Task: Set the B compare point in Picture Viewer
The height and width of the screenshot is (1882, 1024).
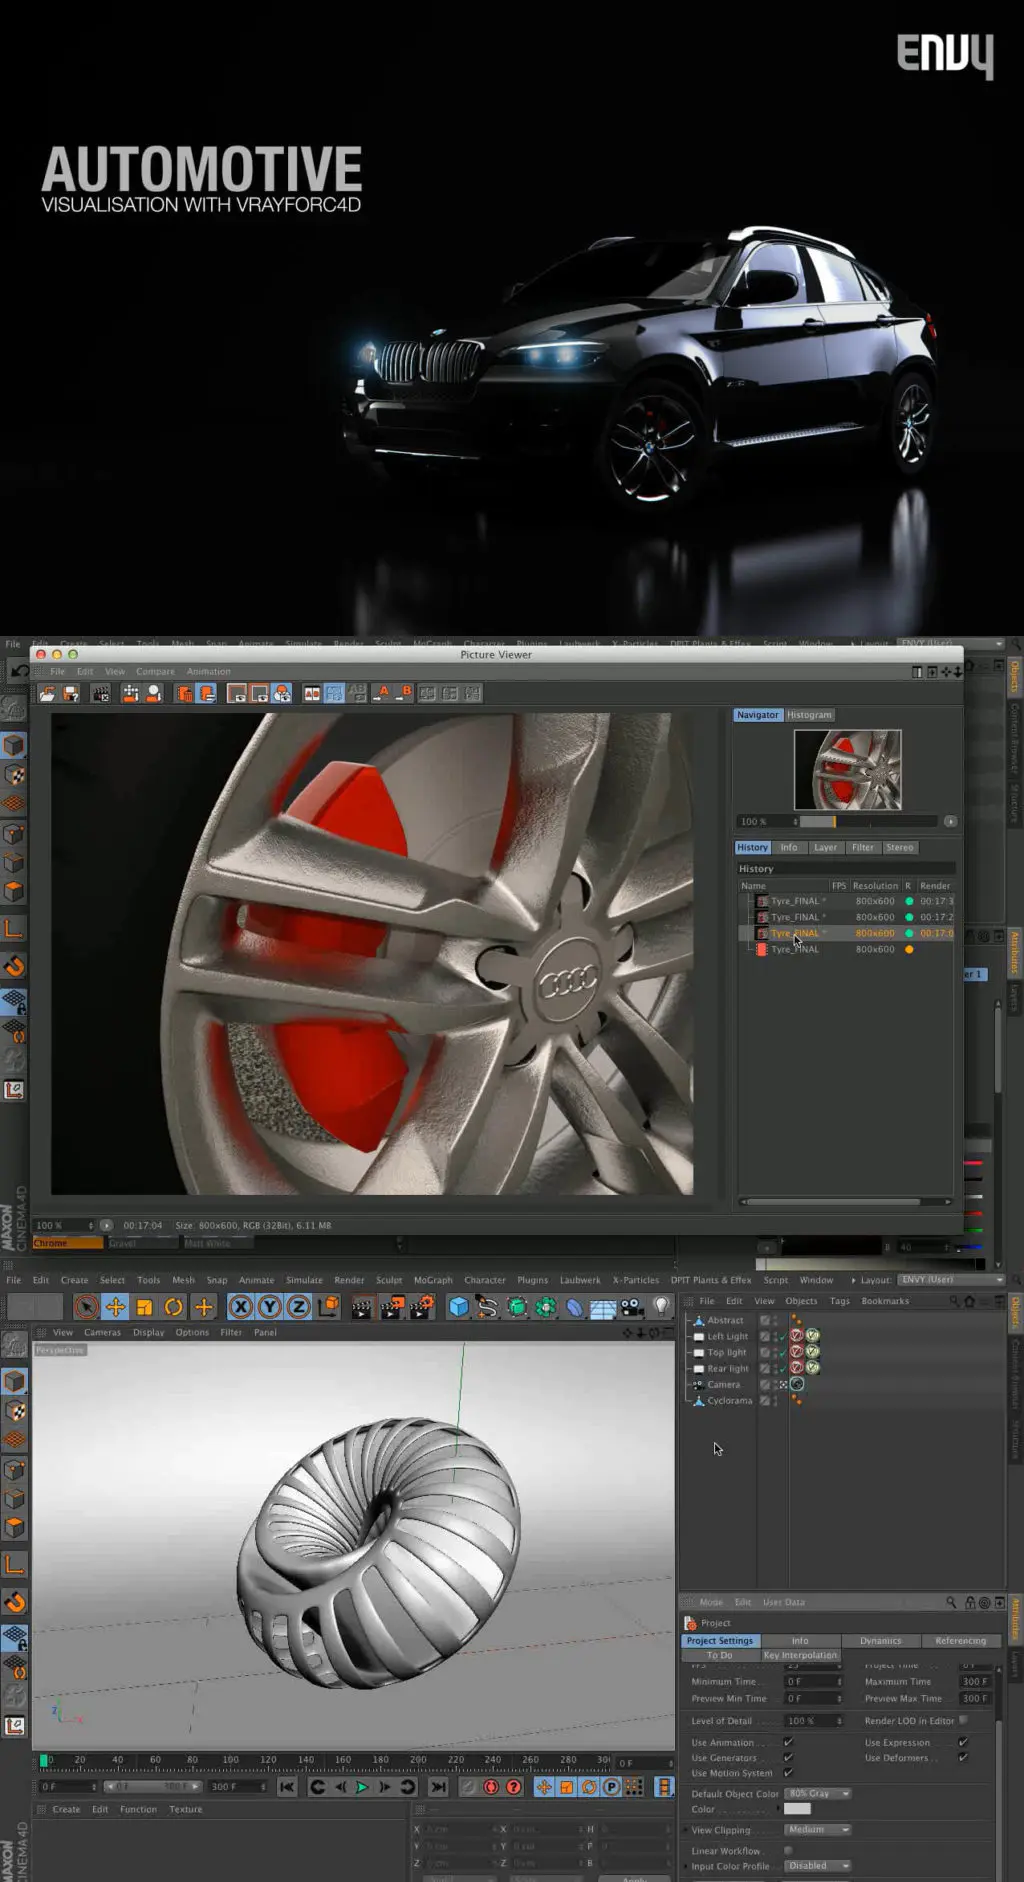Action: tap(405, 693)
